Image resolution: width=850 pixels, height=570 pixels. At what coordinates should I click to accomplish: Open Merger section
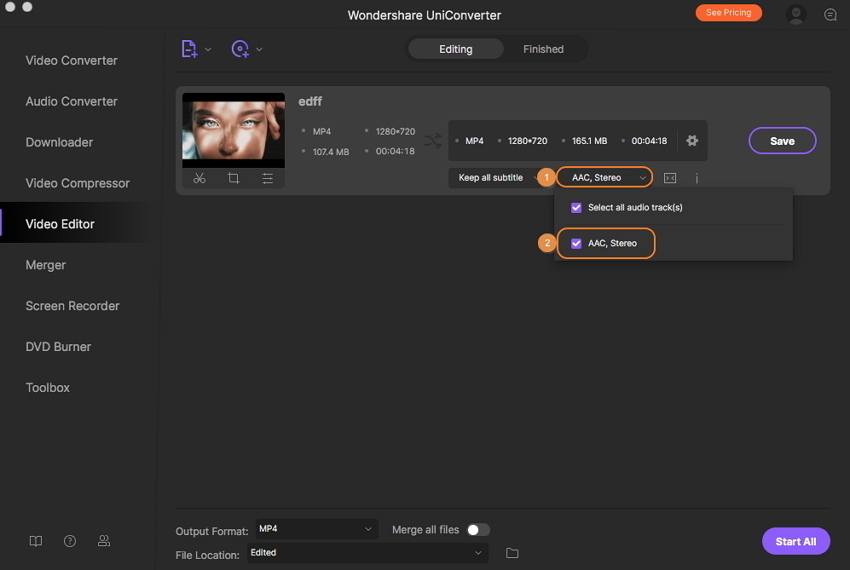[x=46, y=265]
